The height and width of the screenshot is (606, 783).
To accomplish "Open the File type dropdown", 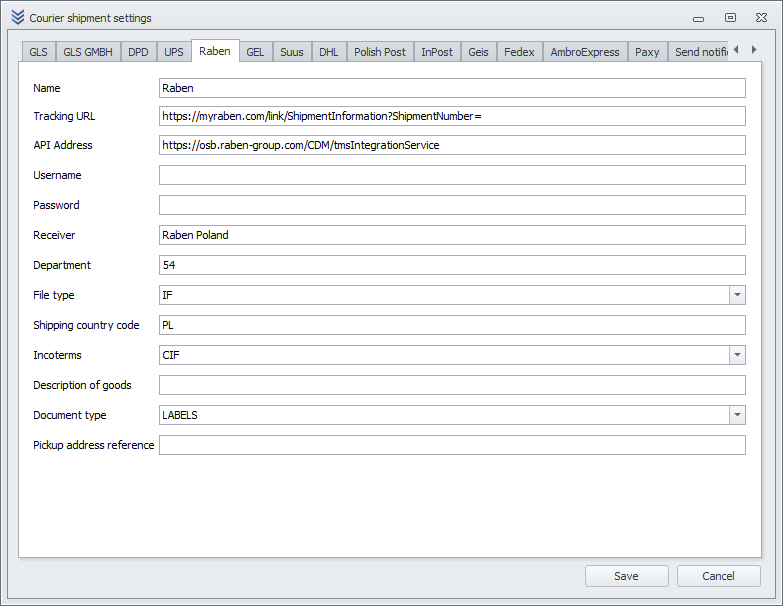I will tap(737, 295).
